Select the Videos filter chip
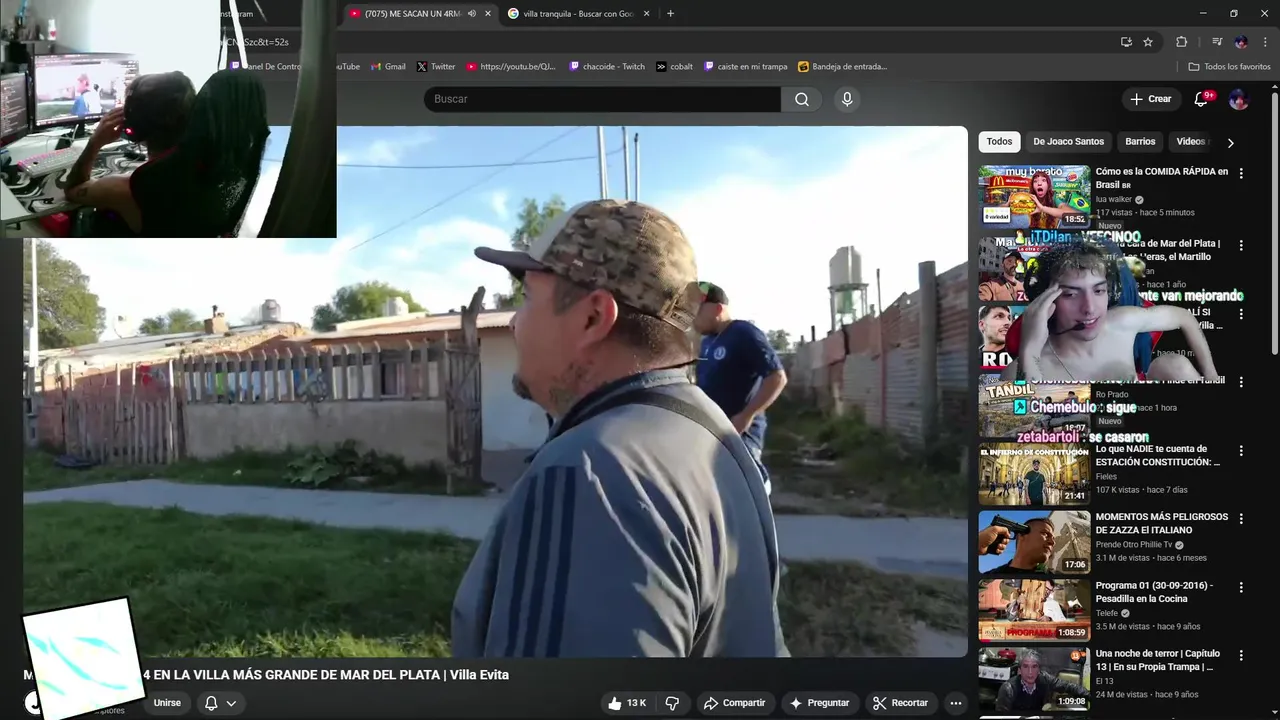Viewport: 1280px width, 720px height. [1190, 142]
